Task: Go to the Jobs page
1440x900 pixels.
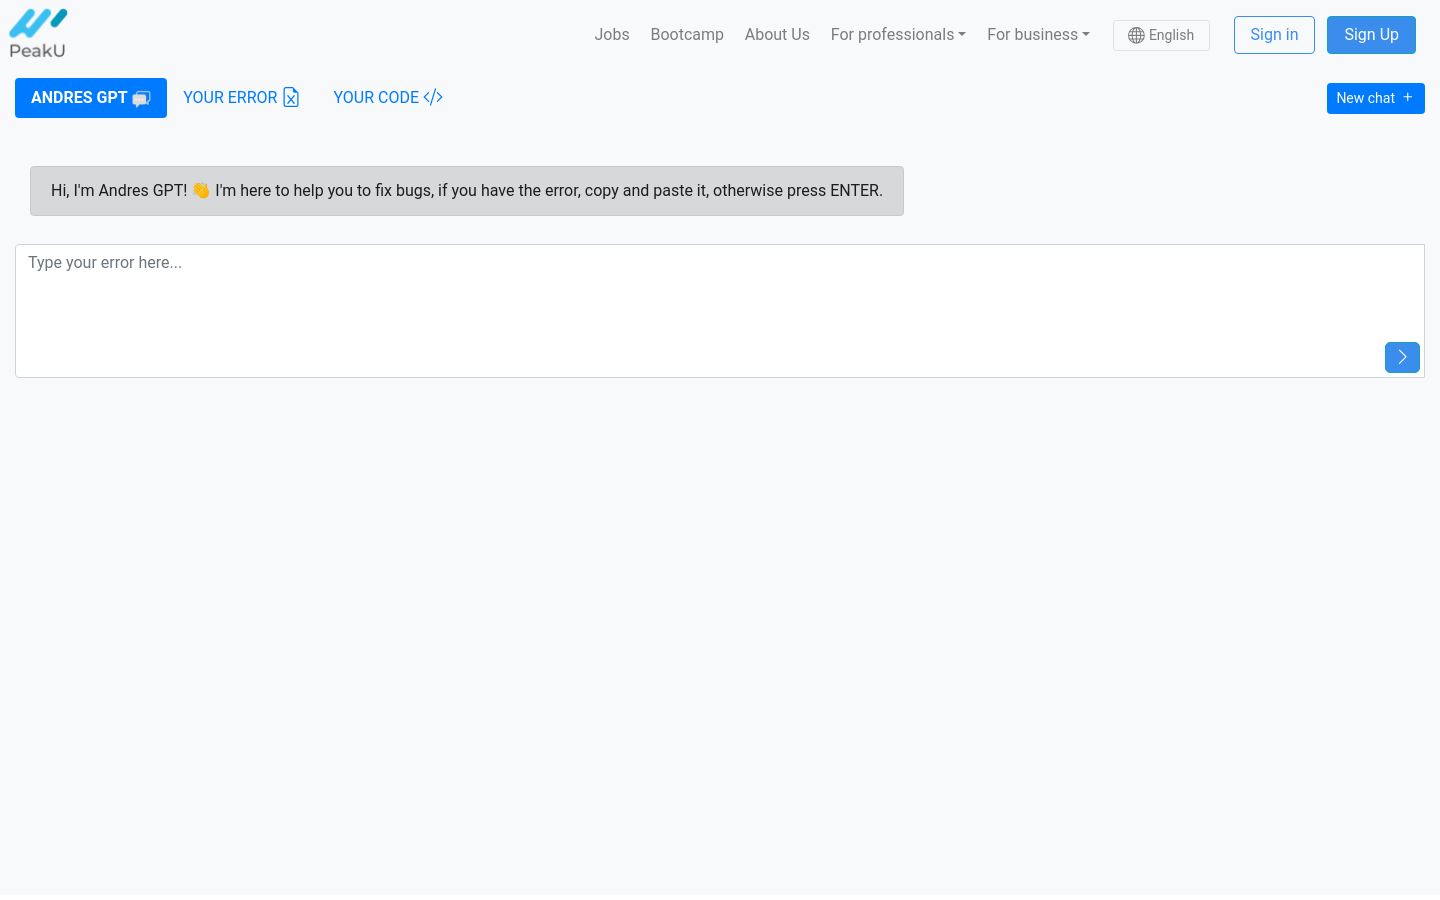Action: tap(611, 34)
